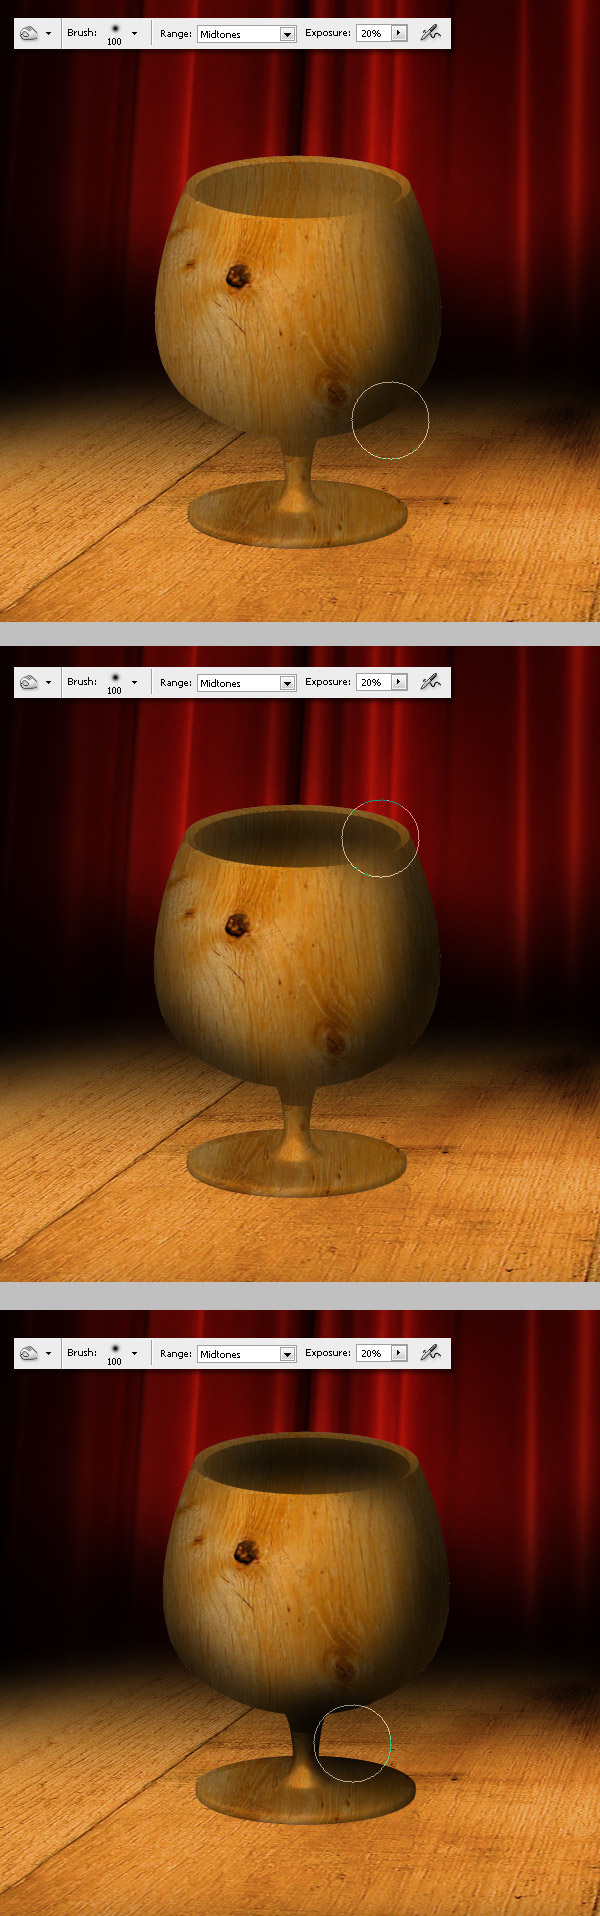Click the brush preview 100 in the first options bar

[114, 34]
